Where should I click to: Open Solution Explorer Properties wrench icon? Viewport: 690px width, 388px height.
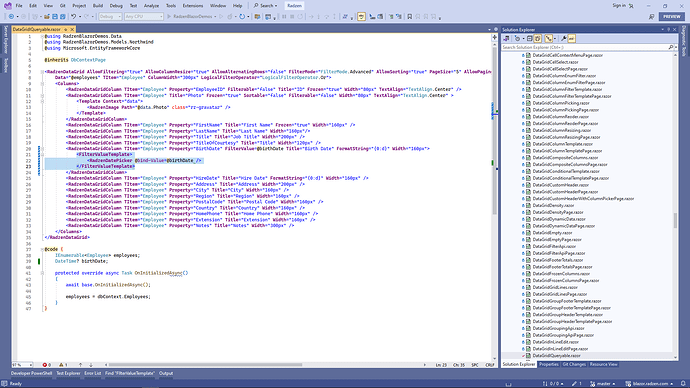[x=563, y=39]
